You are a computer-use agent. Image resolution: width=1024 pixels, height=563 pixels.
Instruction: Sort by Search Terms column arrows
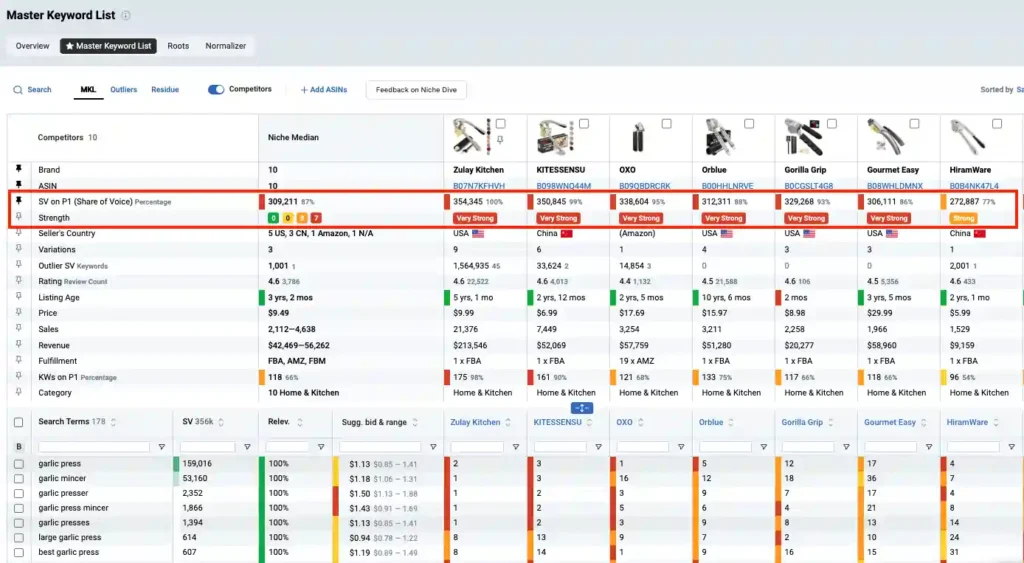113,422
